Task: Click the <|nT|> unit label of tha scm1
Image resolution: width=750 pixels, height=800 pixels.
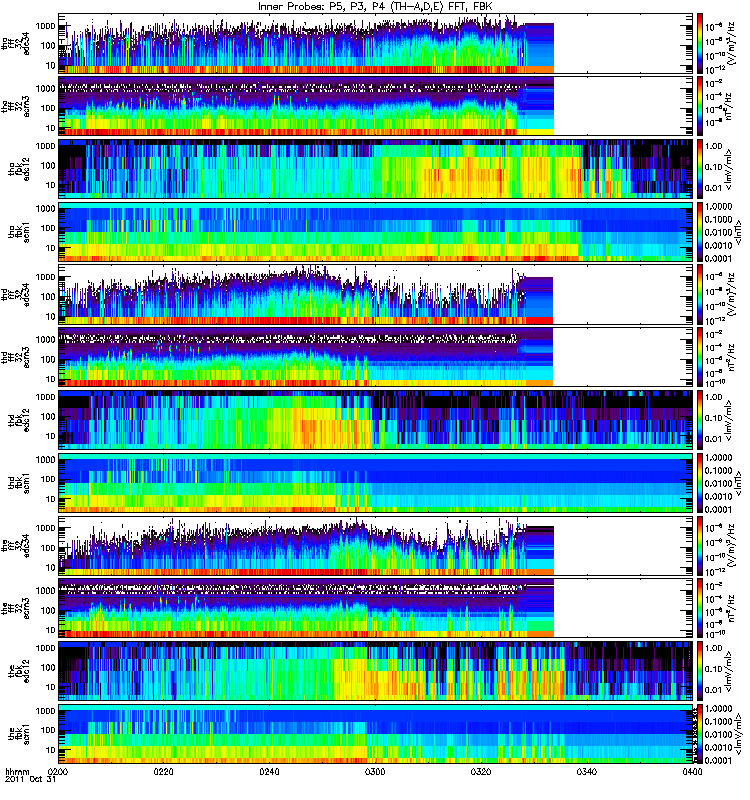Action: pyautogui.click(x=738, y=231)
